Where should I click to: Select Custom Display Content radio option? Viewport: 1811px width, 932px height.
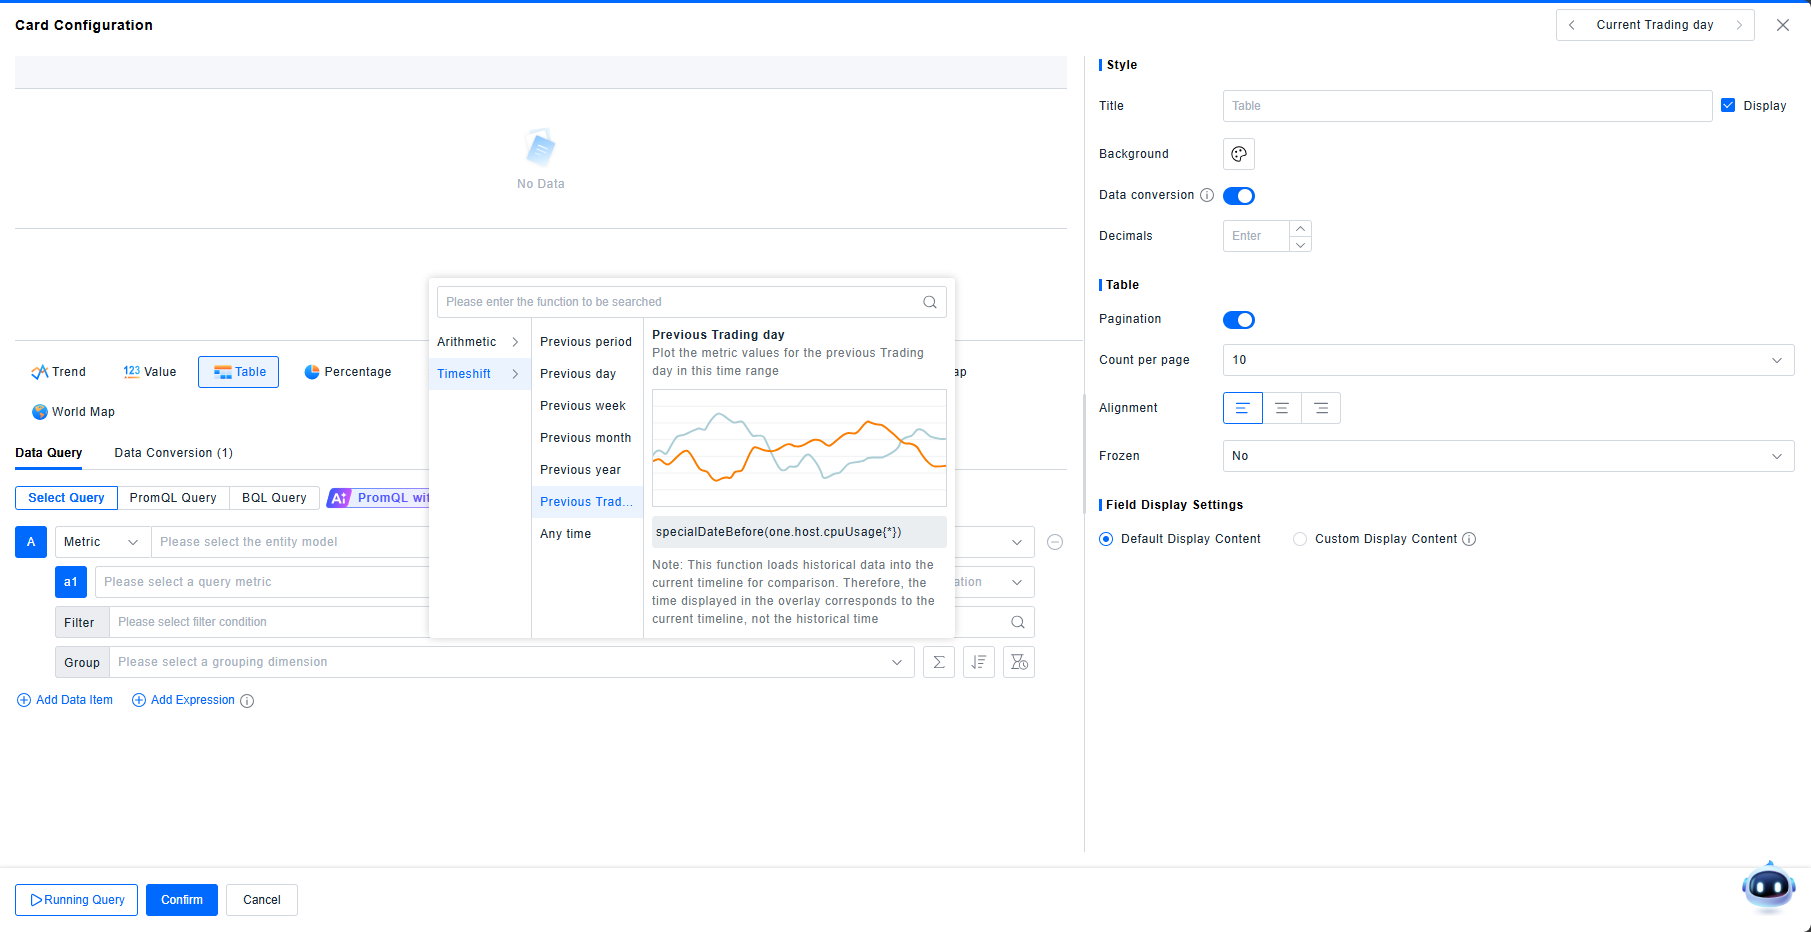coord(1300,539)
